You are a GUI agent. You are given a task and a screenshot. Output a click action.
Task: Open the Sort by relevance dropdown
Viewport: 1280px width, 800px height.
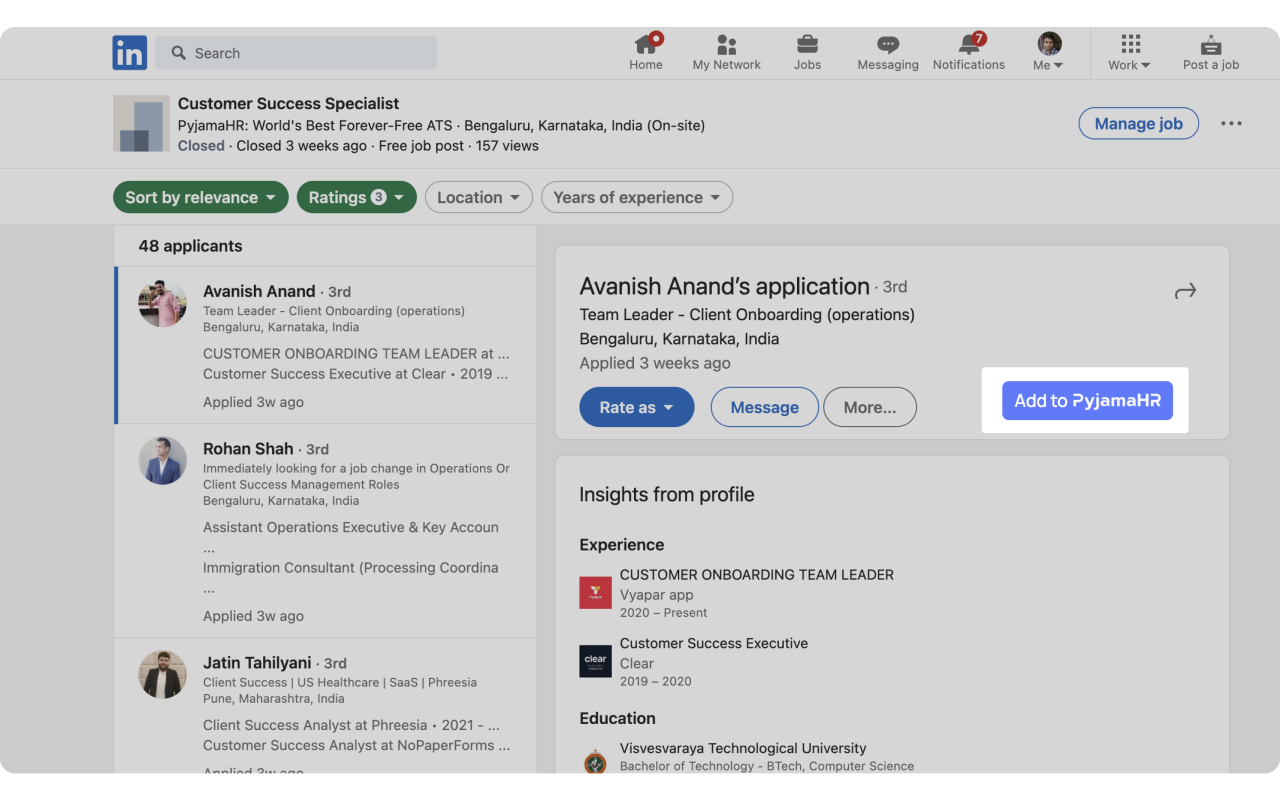tap(200, 197)
